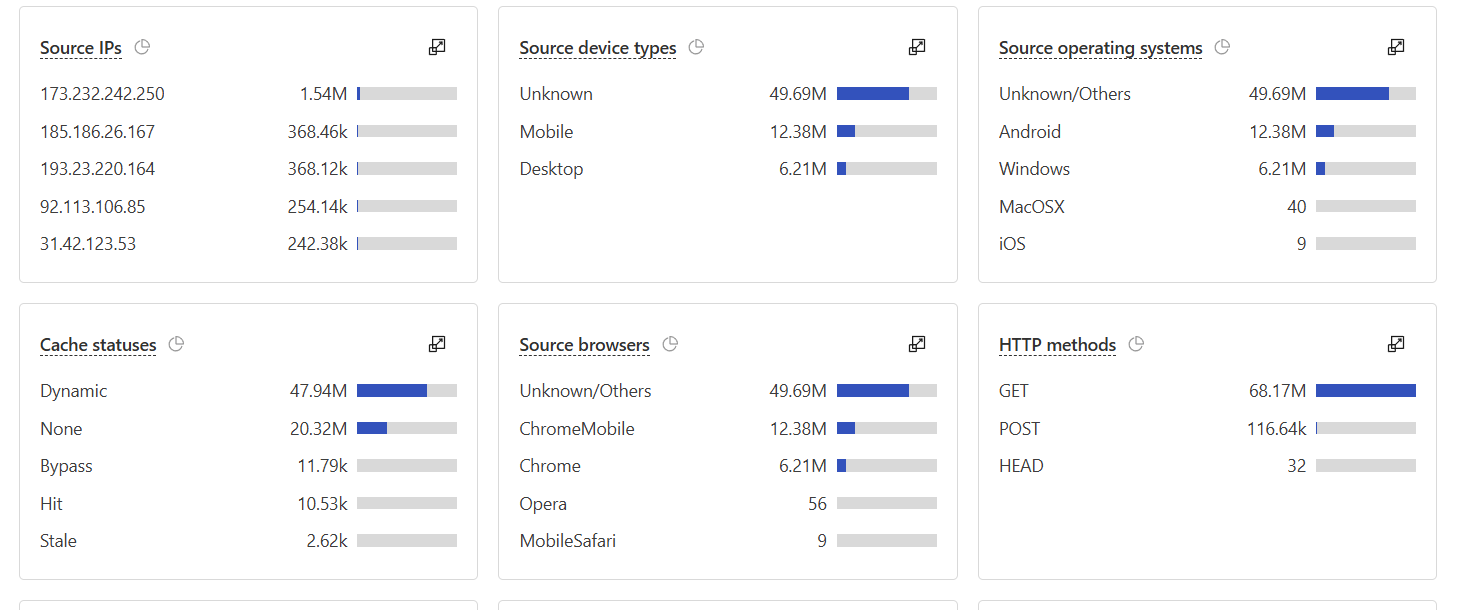The width and height of the screenshot is (1462, 610).
Task: Select the ChromeMobile browser row
Action: point(577,429)
